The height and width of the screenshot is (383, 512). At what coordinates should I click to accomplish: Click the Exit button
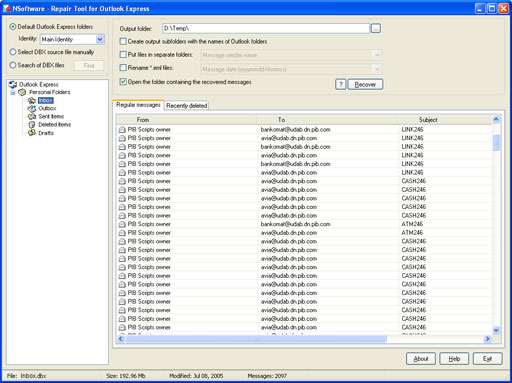487,359
